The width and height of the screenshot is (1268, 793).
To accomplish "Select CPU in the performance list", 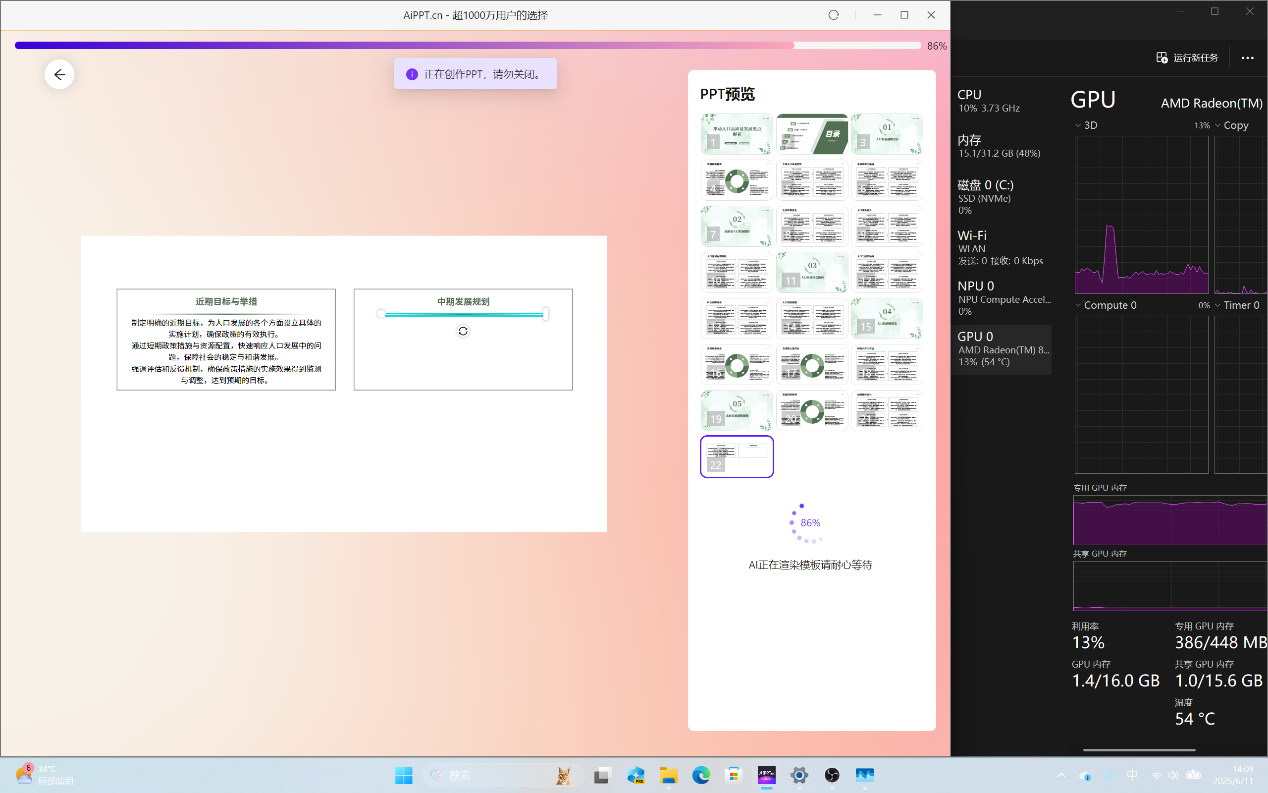I will (x=1002, y=100).
